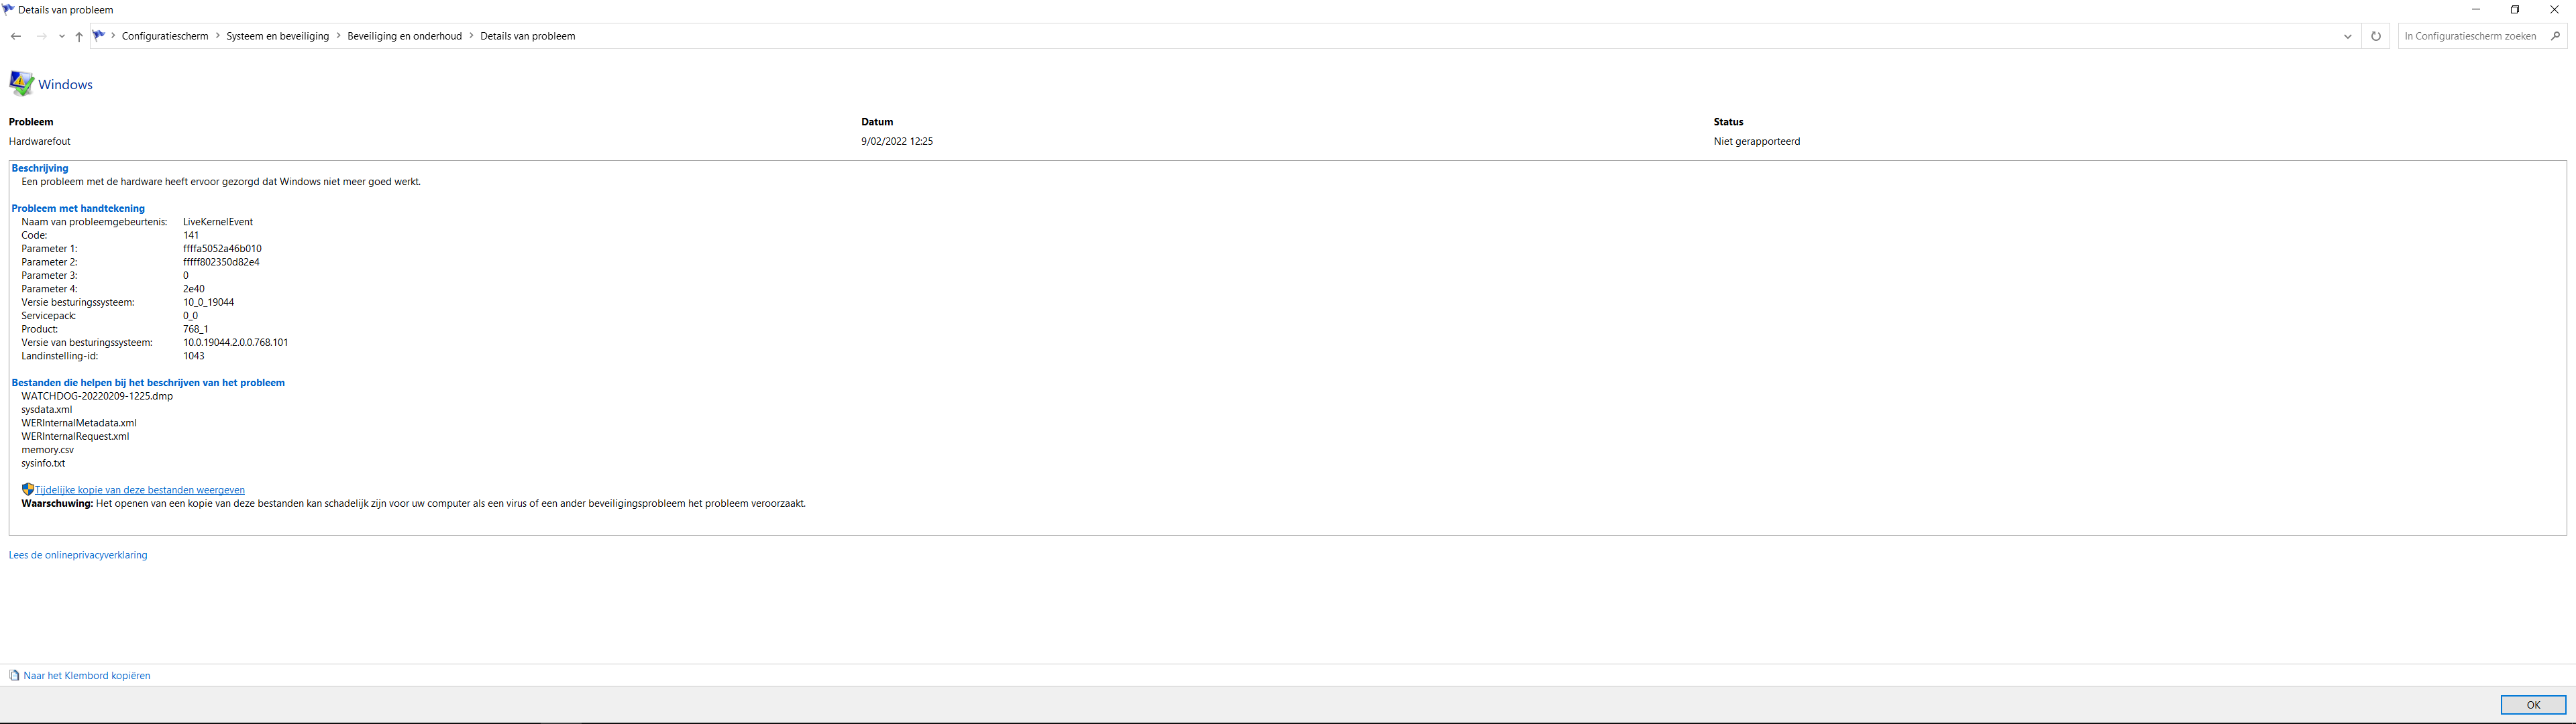2576x724 pixels.
Task: Open Configuratiescherm breadcrumb
Action: click(x=165, y=36)
